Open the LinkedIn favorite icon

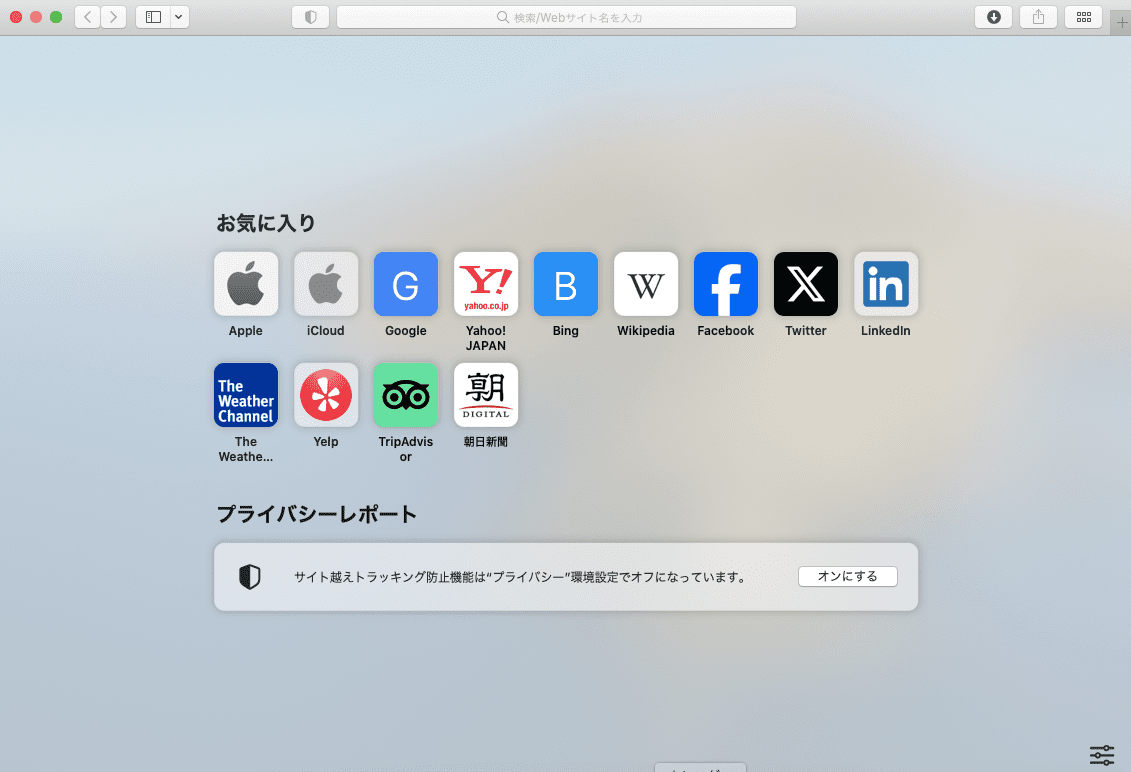[x=885, y=284]
